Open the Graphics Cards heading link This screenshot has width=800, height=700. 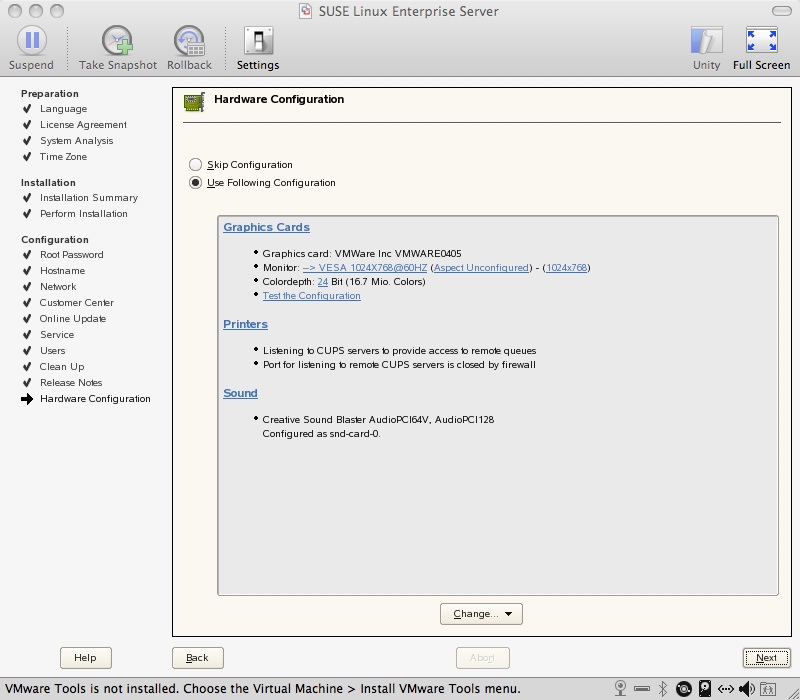tap(266, 227)
